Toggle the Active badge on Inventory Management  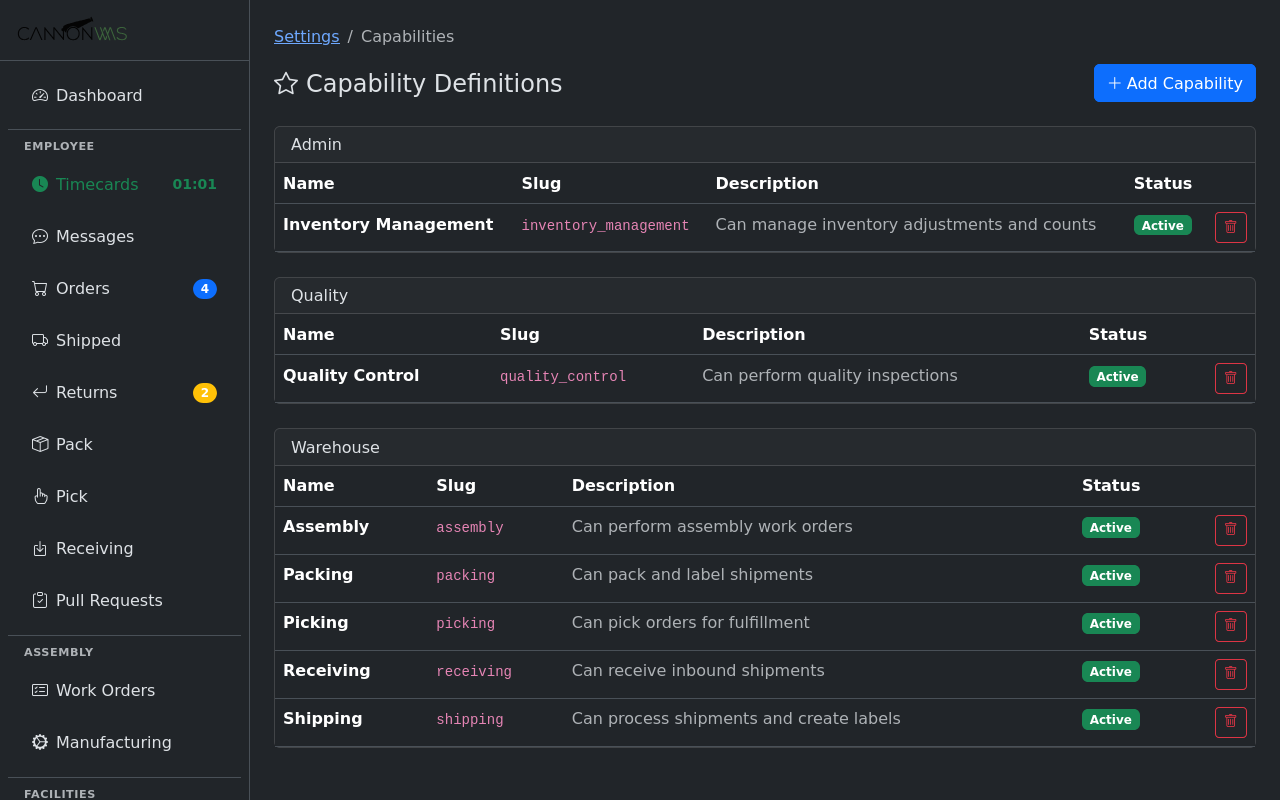pos(1162,226)
